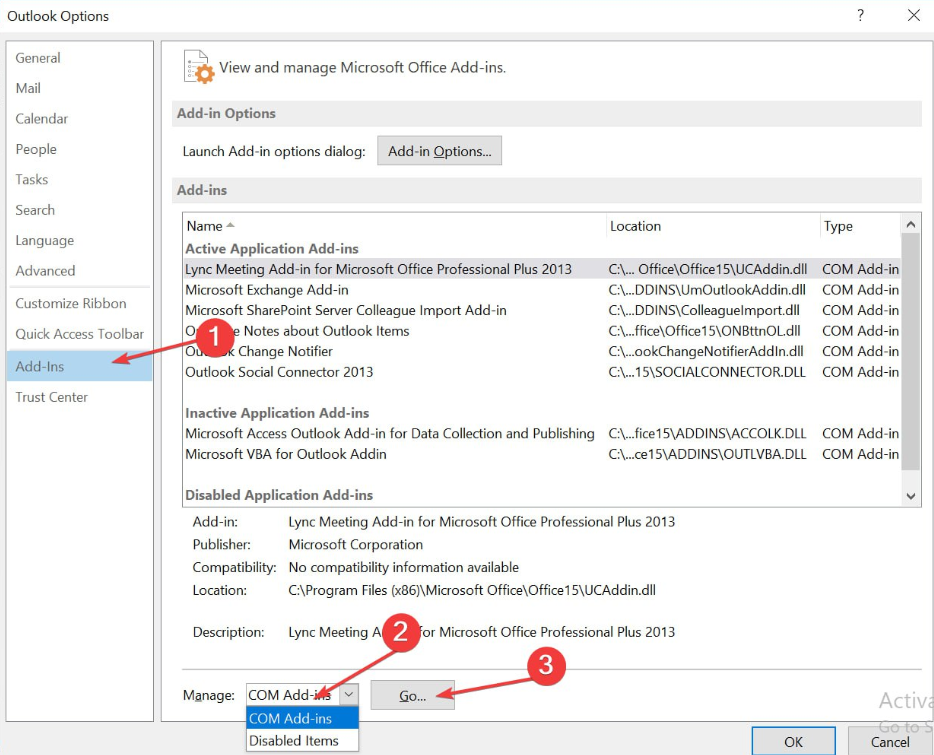
Task: Confirm with the OK button
Action: coord(793,741)
